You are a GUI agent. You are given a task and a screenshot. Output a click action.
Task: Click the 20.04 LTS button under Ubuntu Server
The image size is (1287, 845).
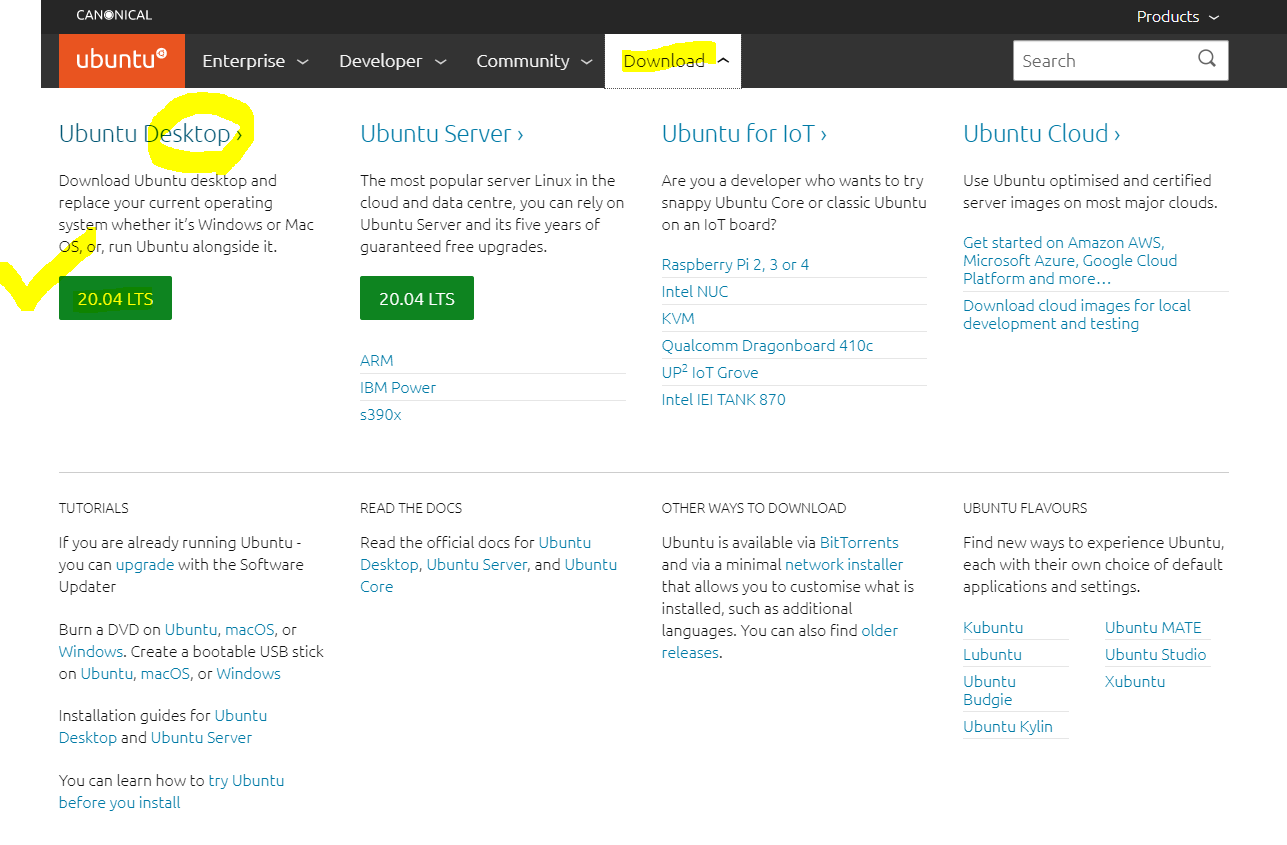coord(417,298)
